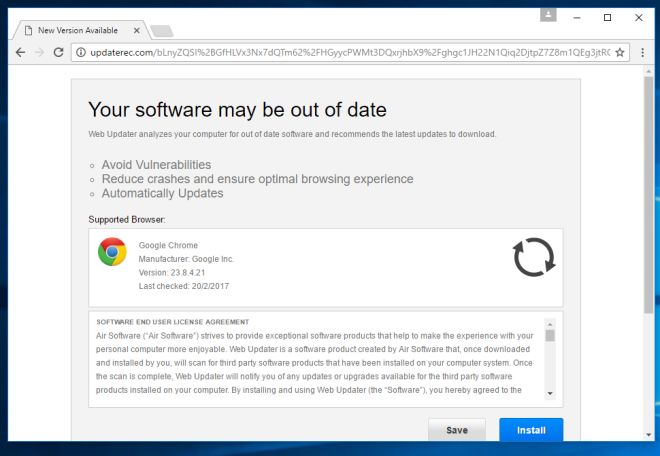Reload the current page
Viewport: 660px width, 456px height.
point(59,52)
